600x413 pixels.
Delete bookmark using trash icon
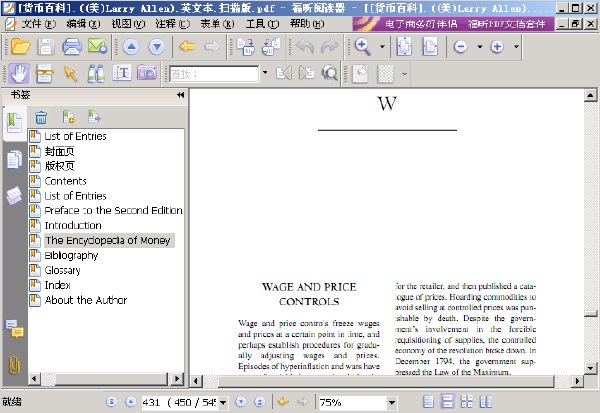pos(41,117)
